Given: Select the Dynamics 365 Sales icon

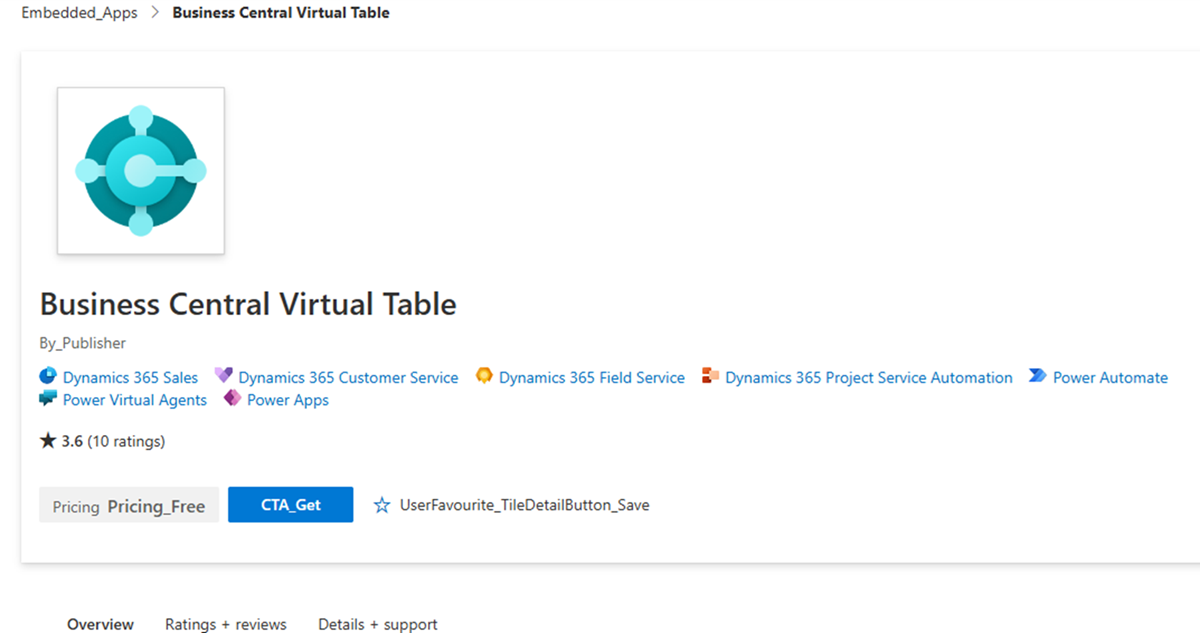Looking at the screenshot, I should (48, 377).
